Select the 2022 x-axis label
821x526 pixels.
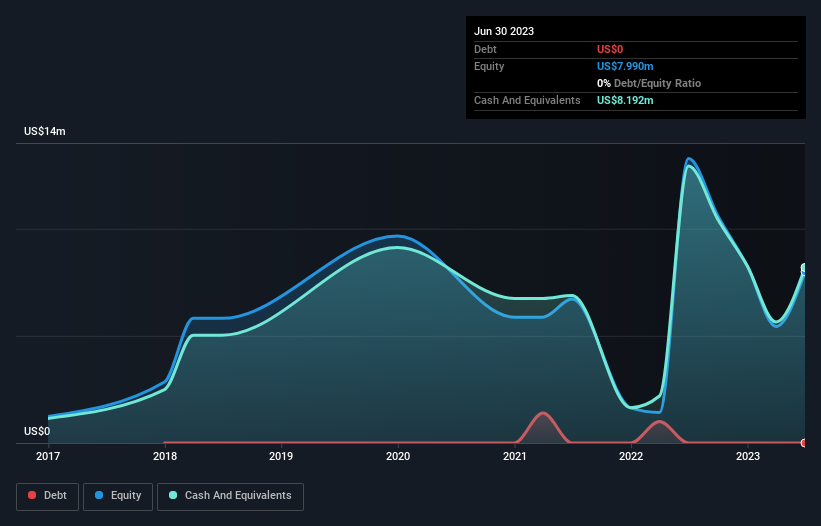(631, 456)
